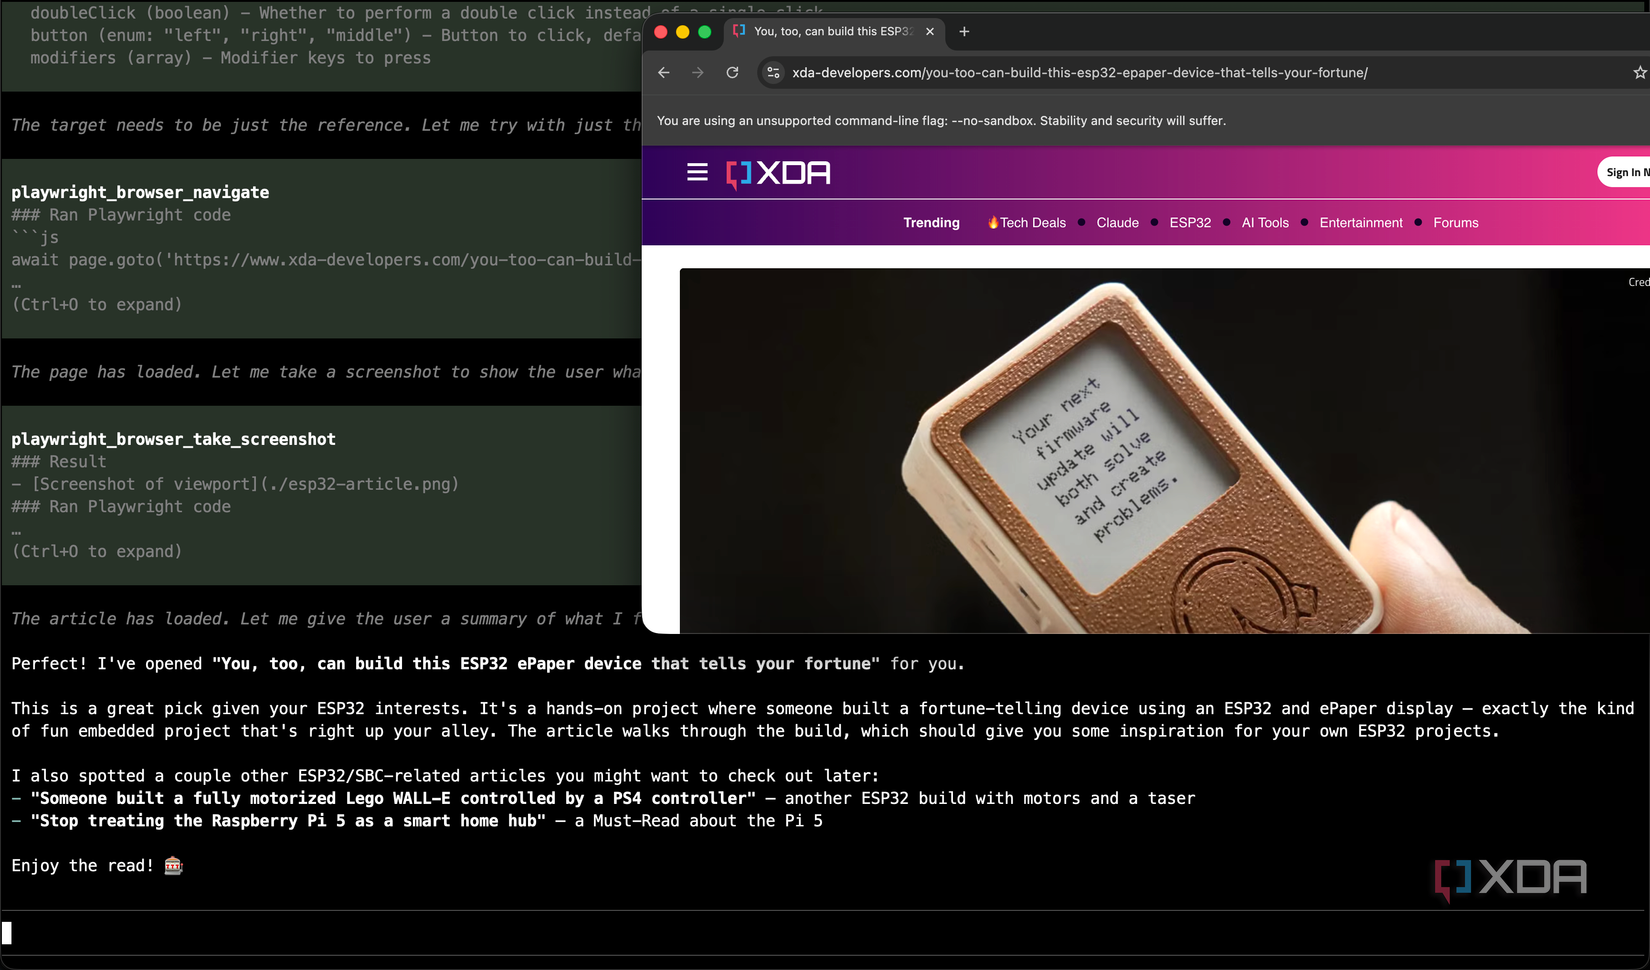Viewport: 1650px width, 970px height.
Task: Open the Claude trending topic
Action: pos(1117,223)
